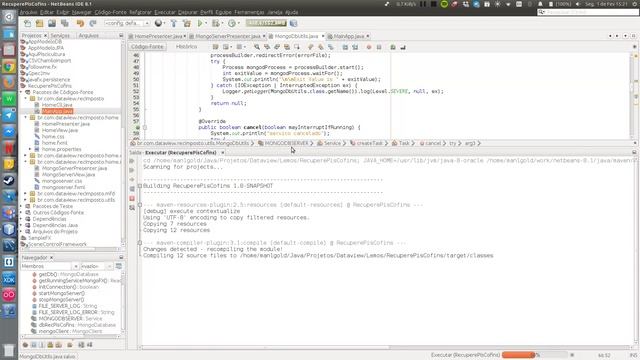Expand br.com.dataview.recimposto.utils package

26,200
